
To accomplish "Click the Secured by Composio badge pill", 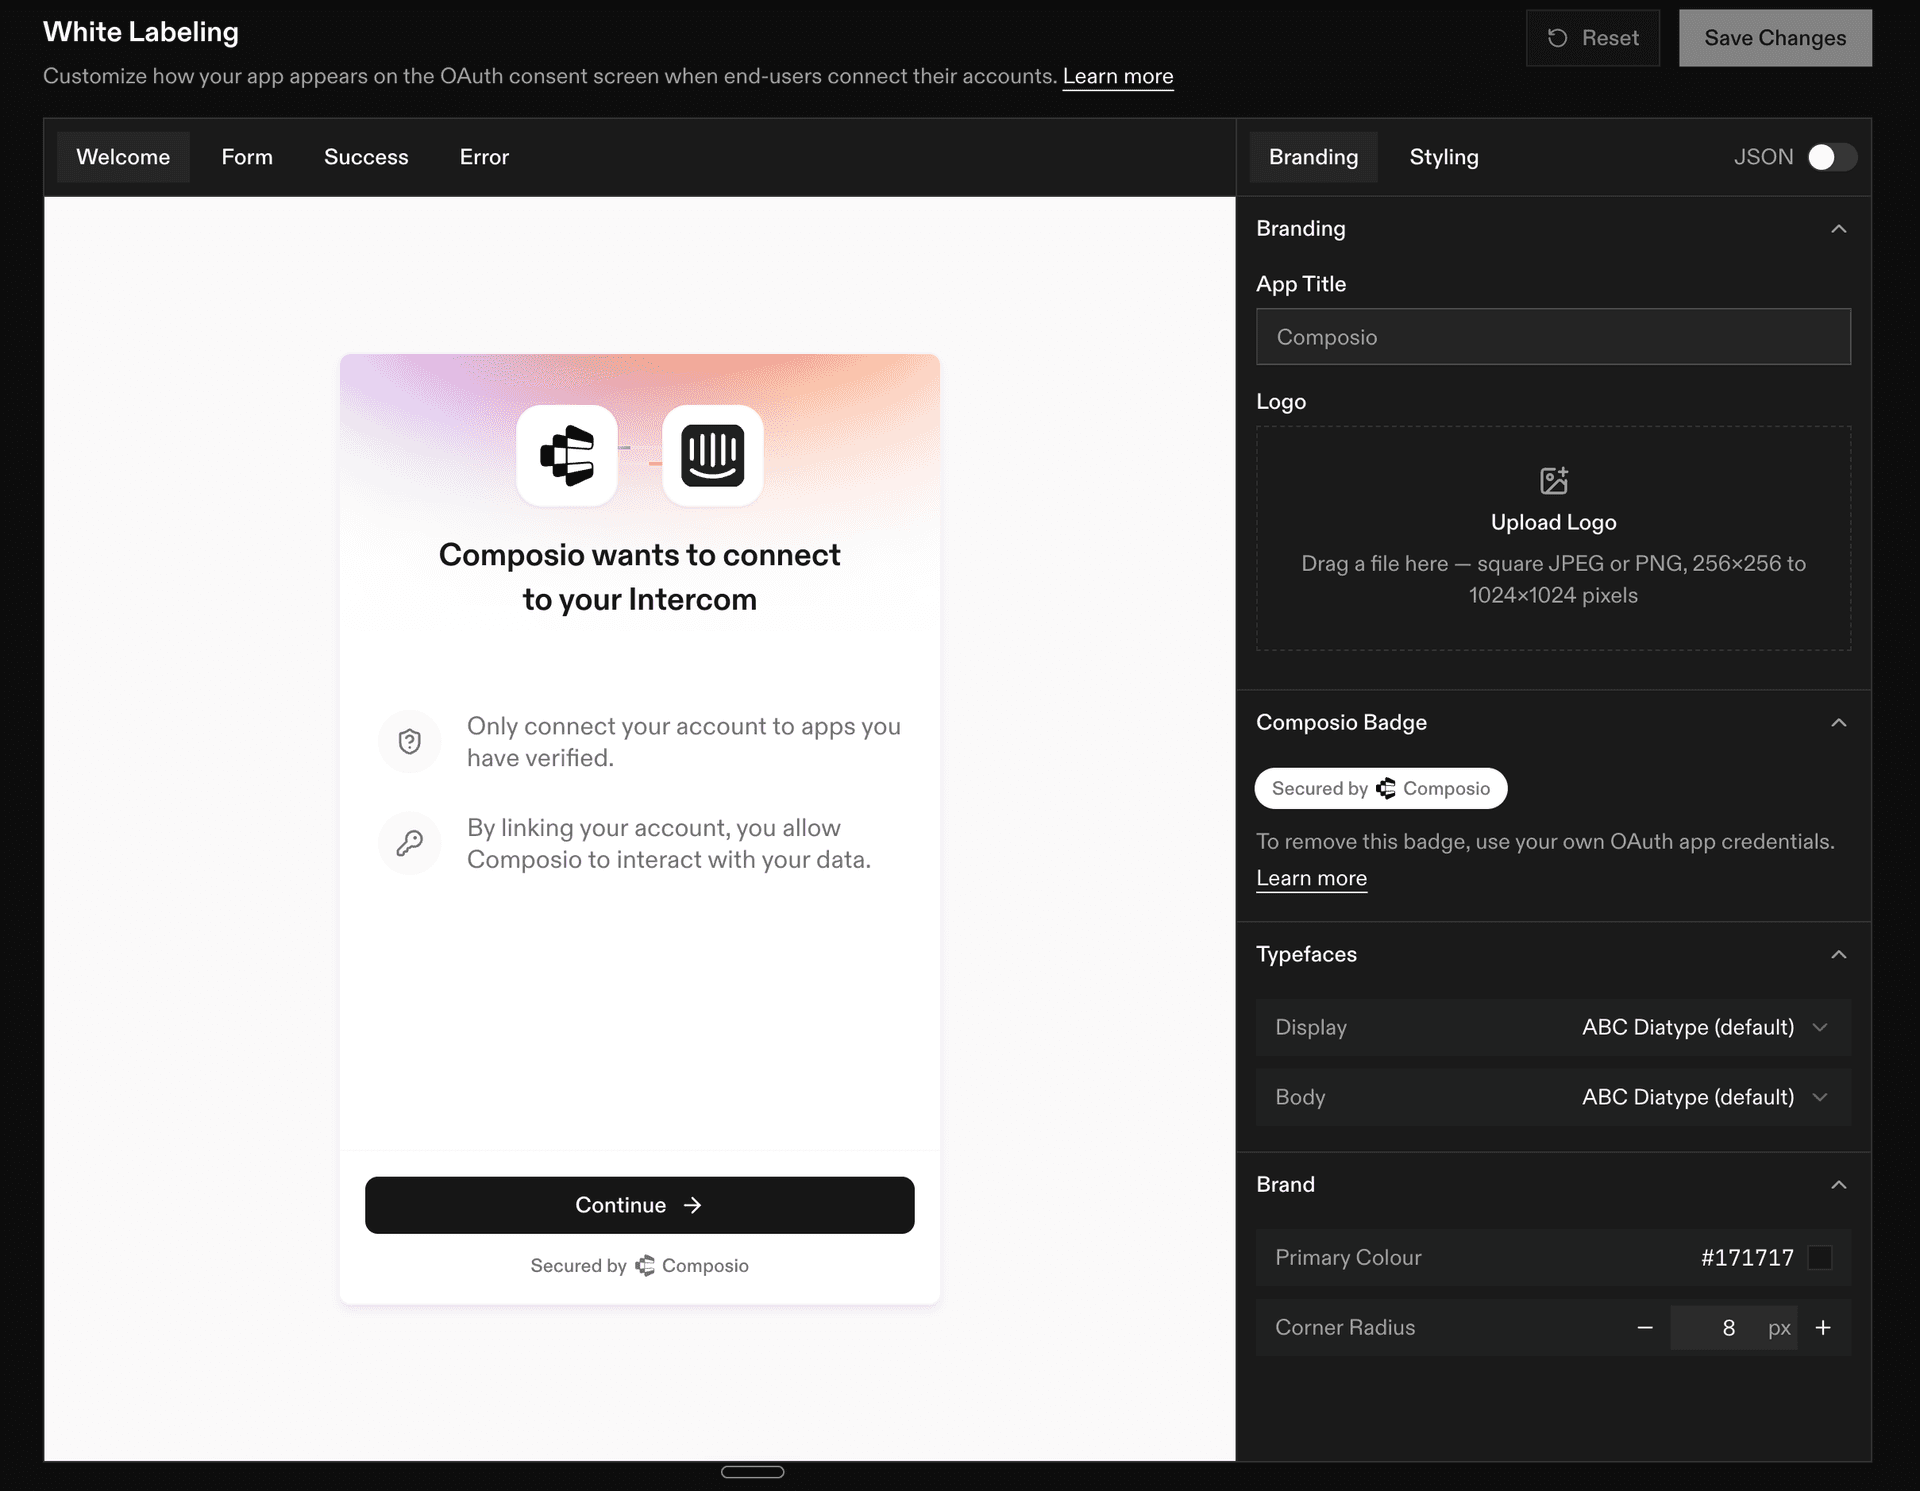I will (1381, 788).
